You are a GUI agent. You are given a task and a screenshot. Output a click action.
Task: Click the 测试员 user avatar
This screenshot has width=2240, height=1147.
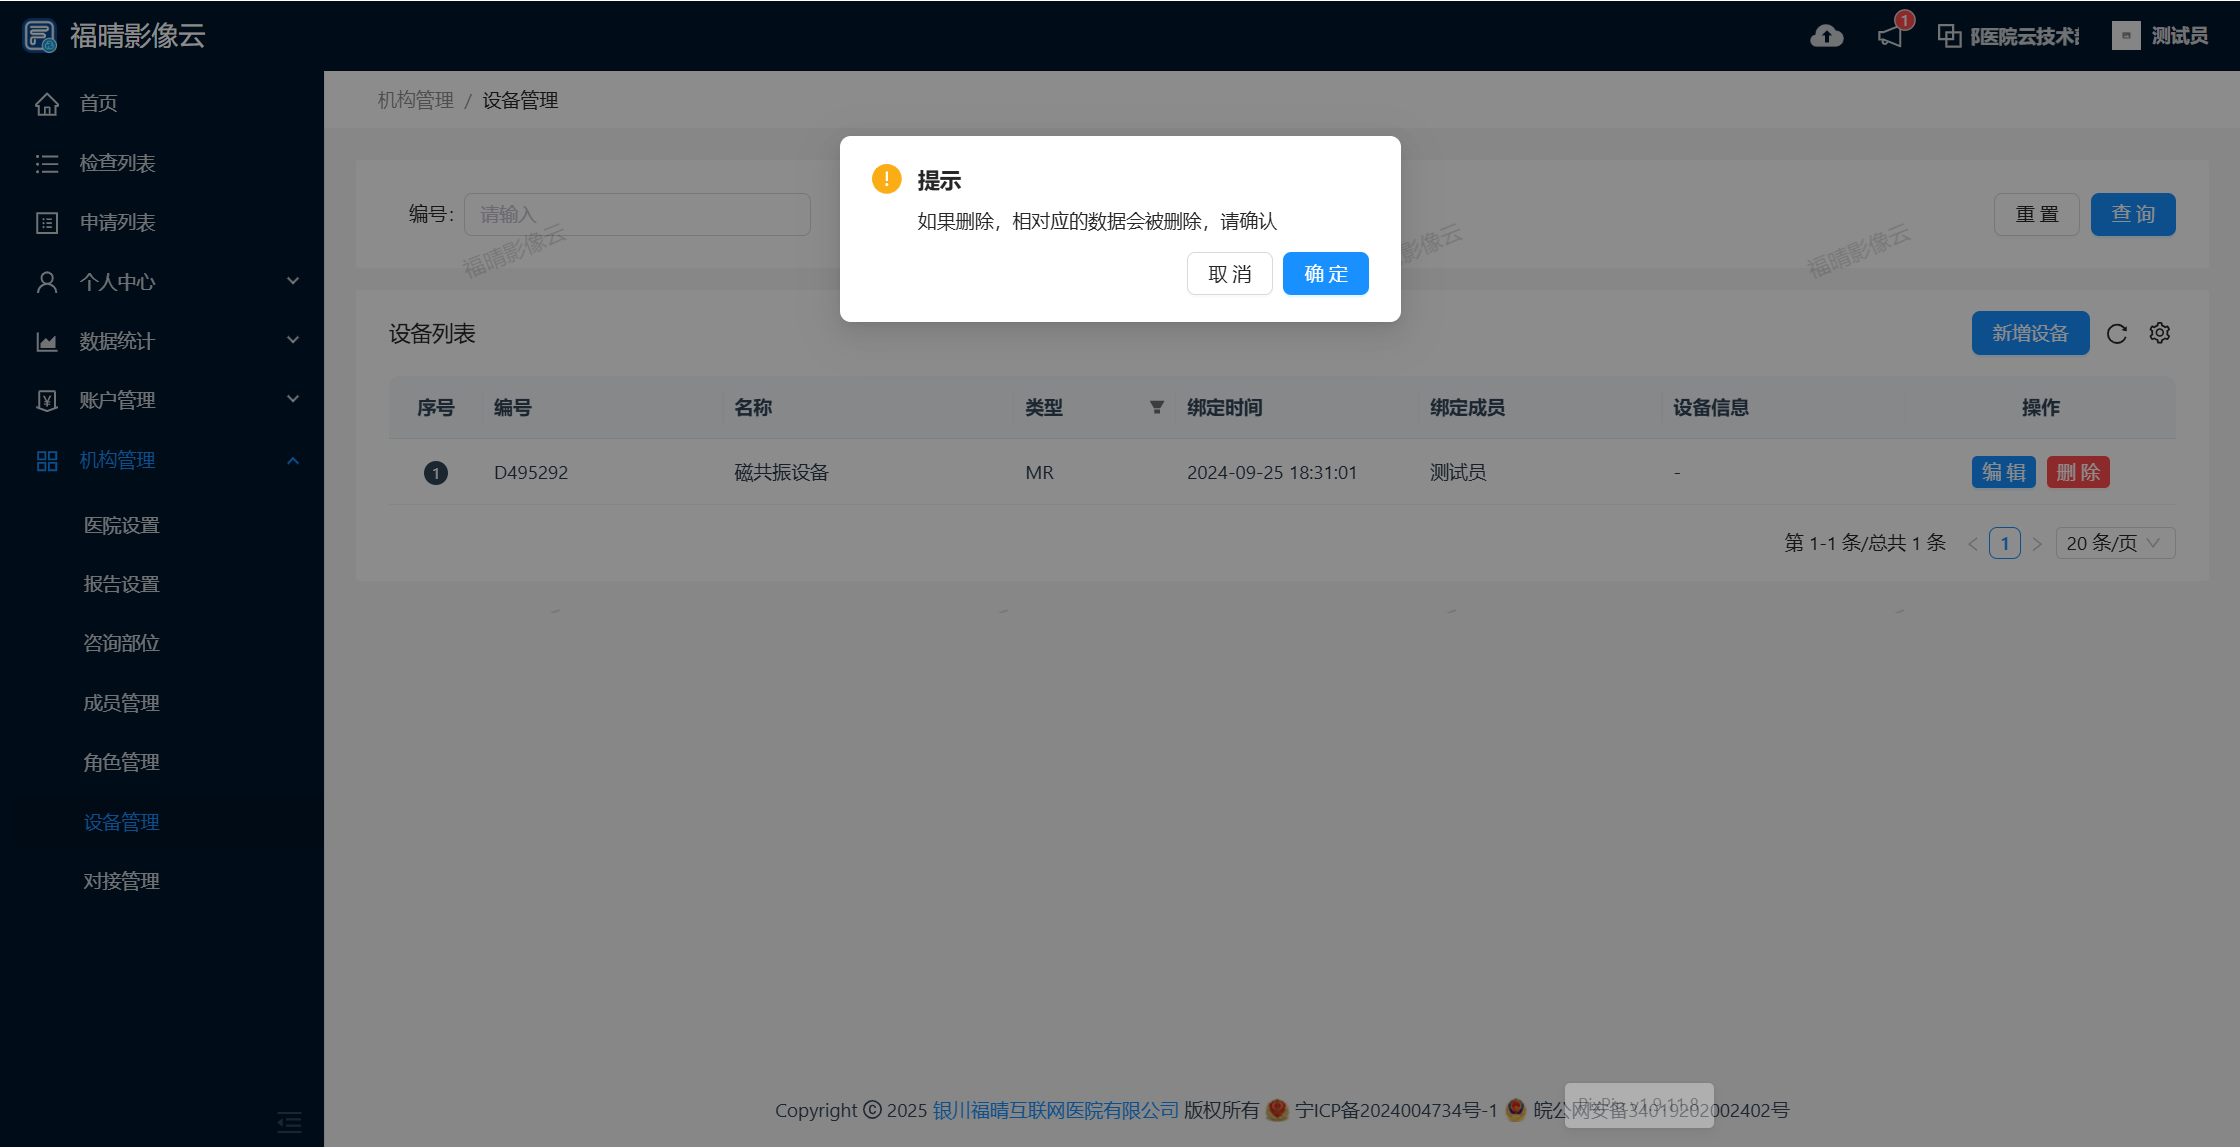click(x=2125, y=36)
